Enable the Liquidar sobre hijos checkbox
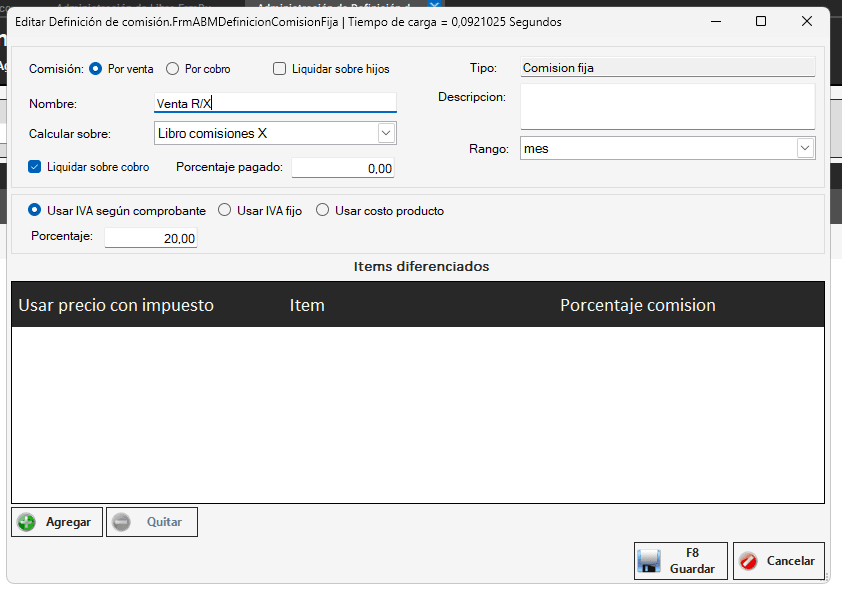The width and height of the screenshot is (842, 590). click(280, 69)
